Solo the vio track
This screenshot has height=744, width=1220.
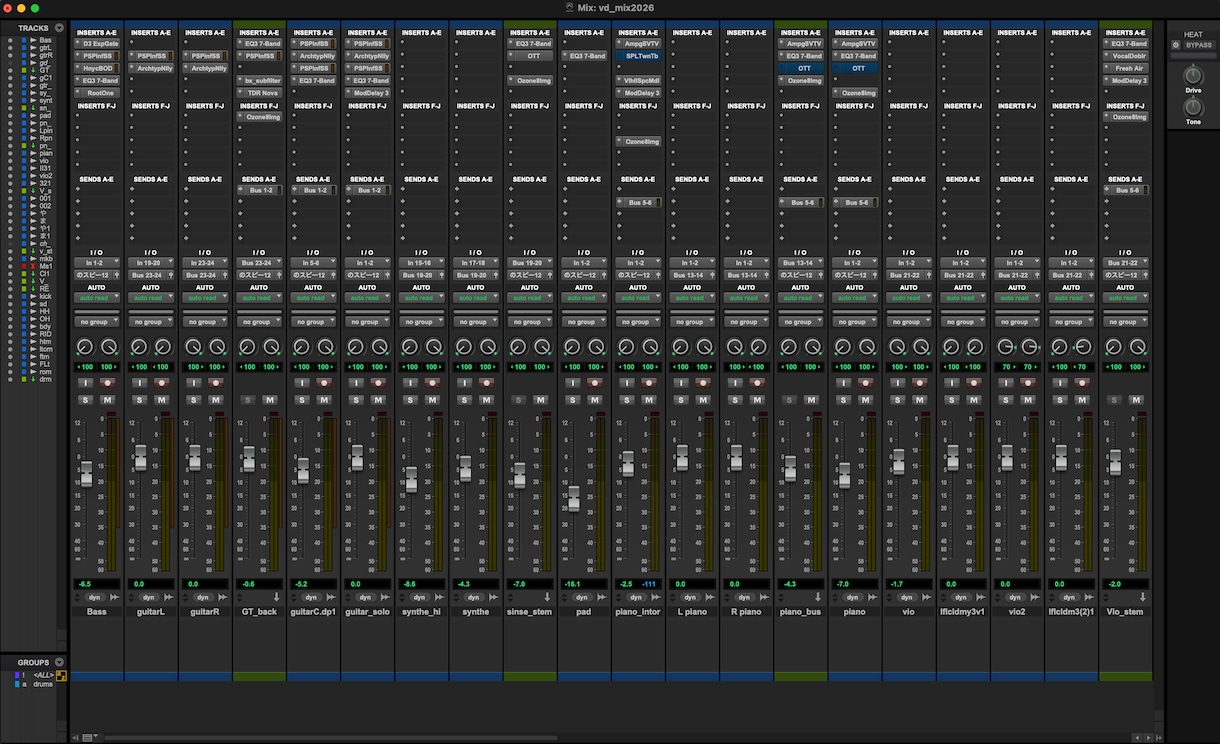point(896,400)
